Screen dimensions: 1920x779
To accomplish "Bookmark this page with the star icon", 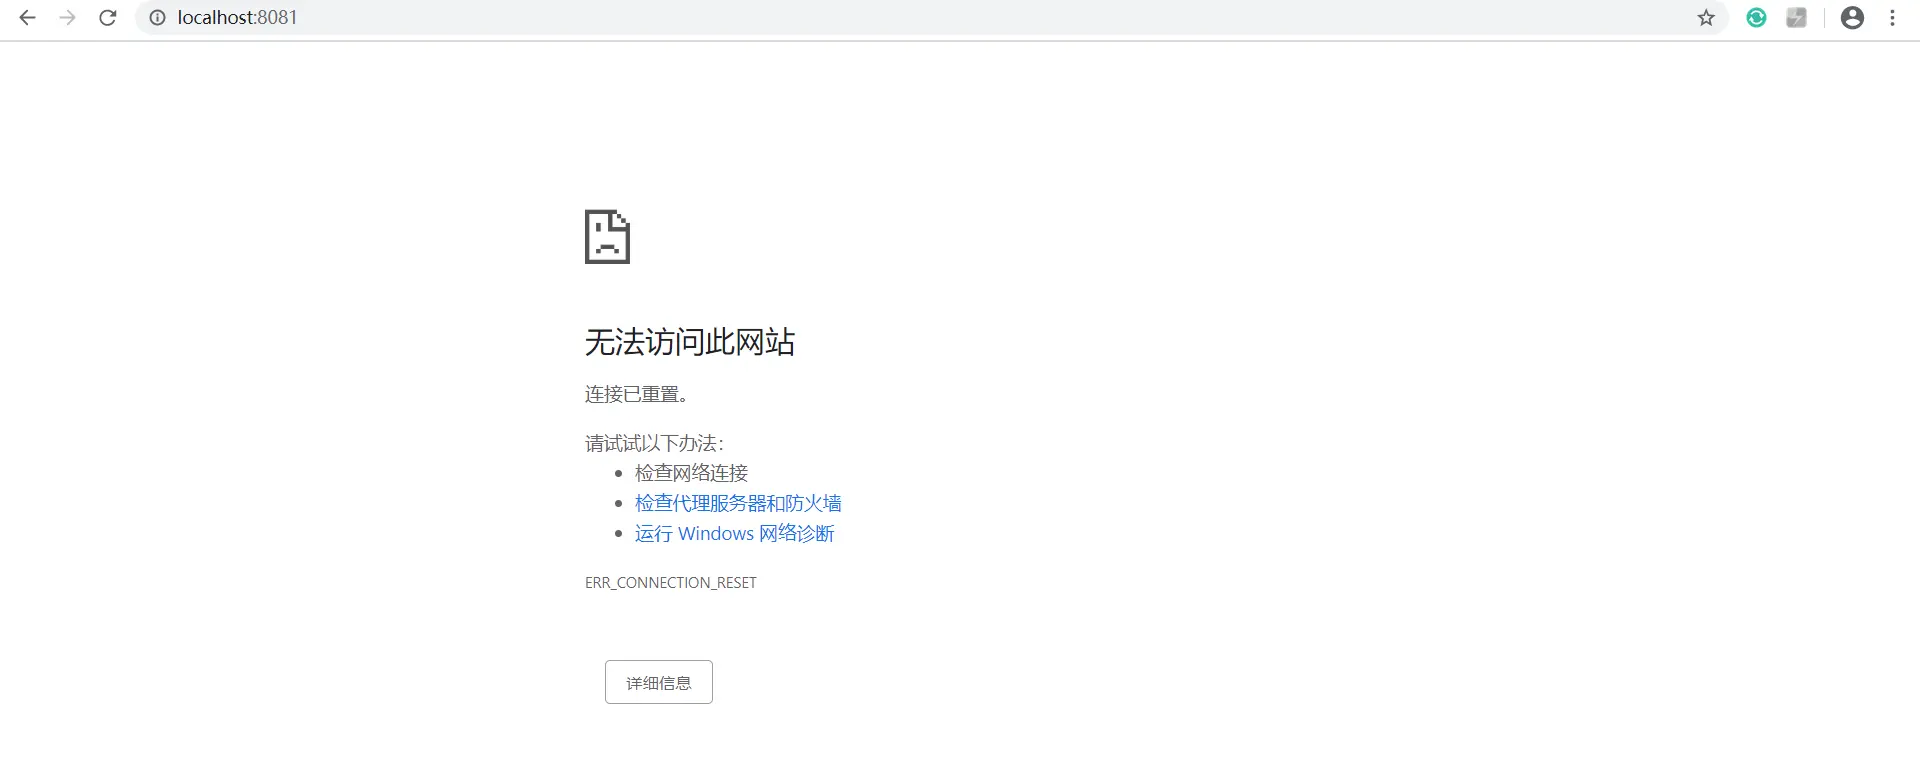I will pos(1706,18).
